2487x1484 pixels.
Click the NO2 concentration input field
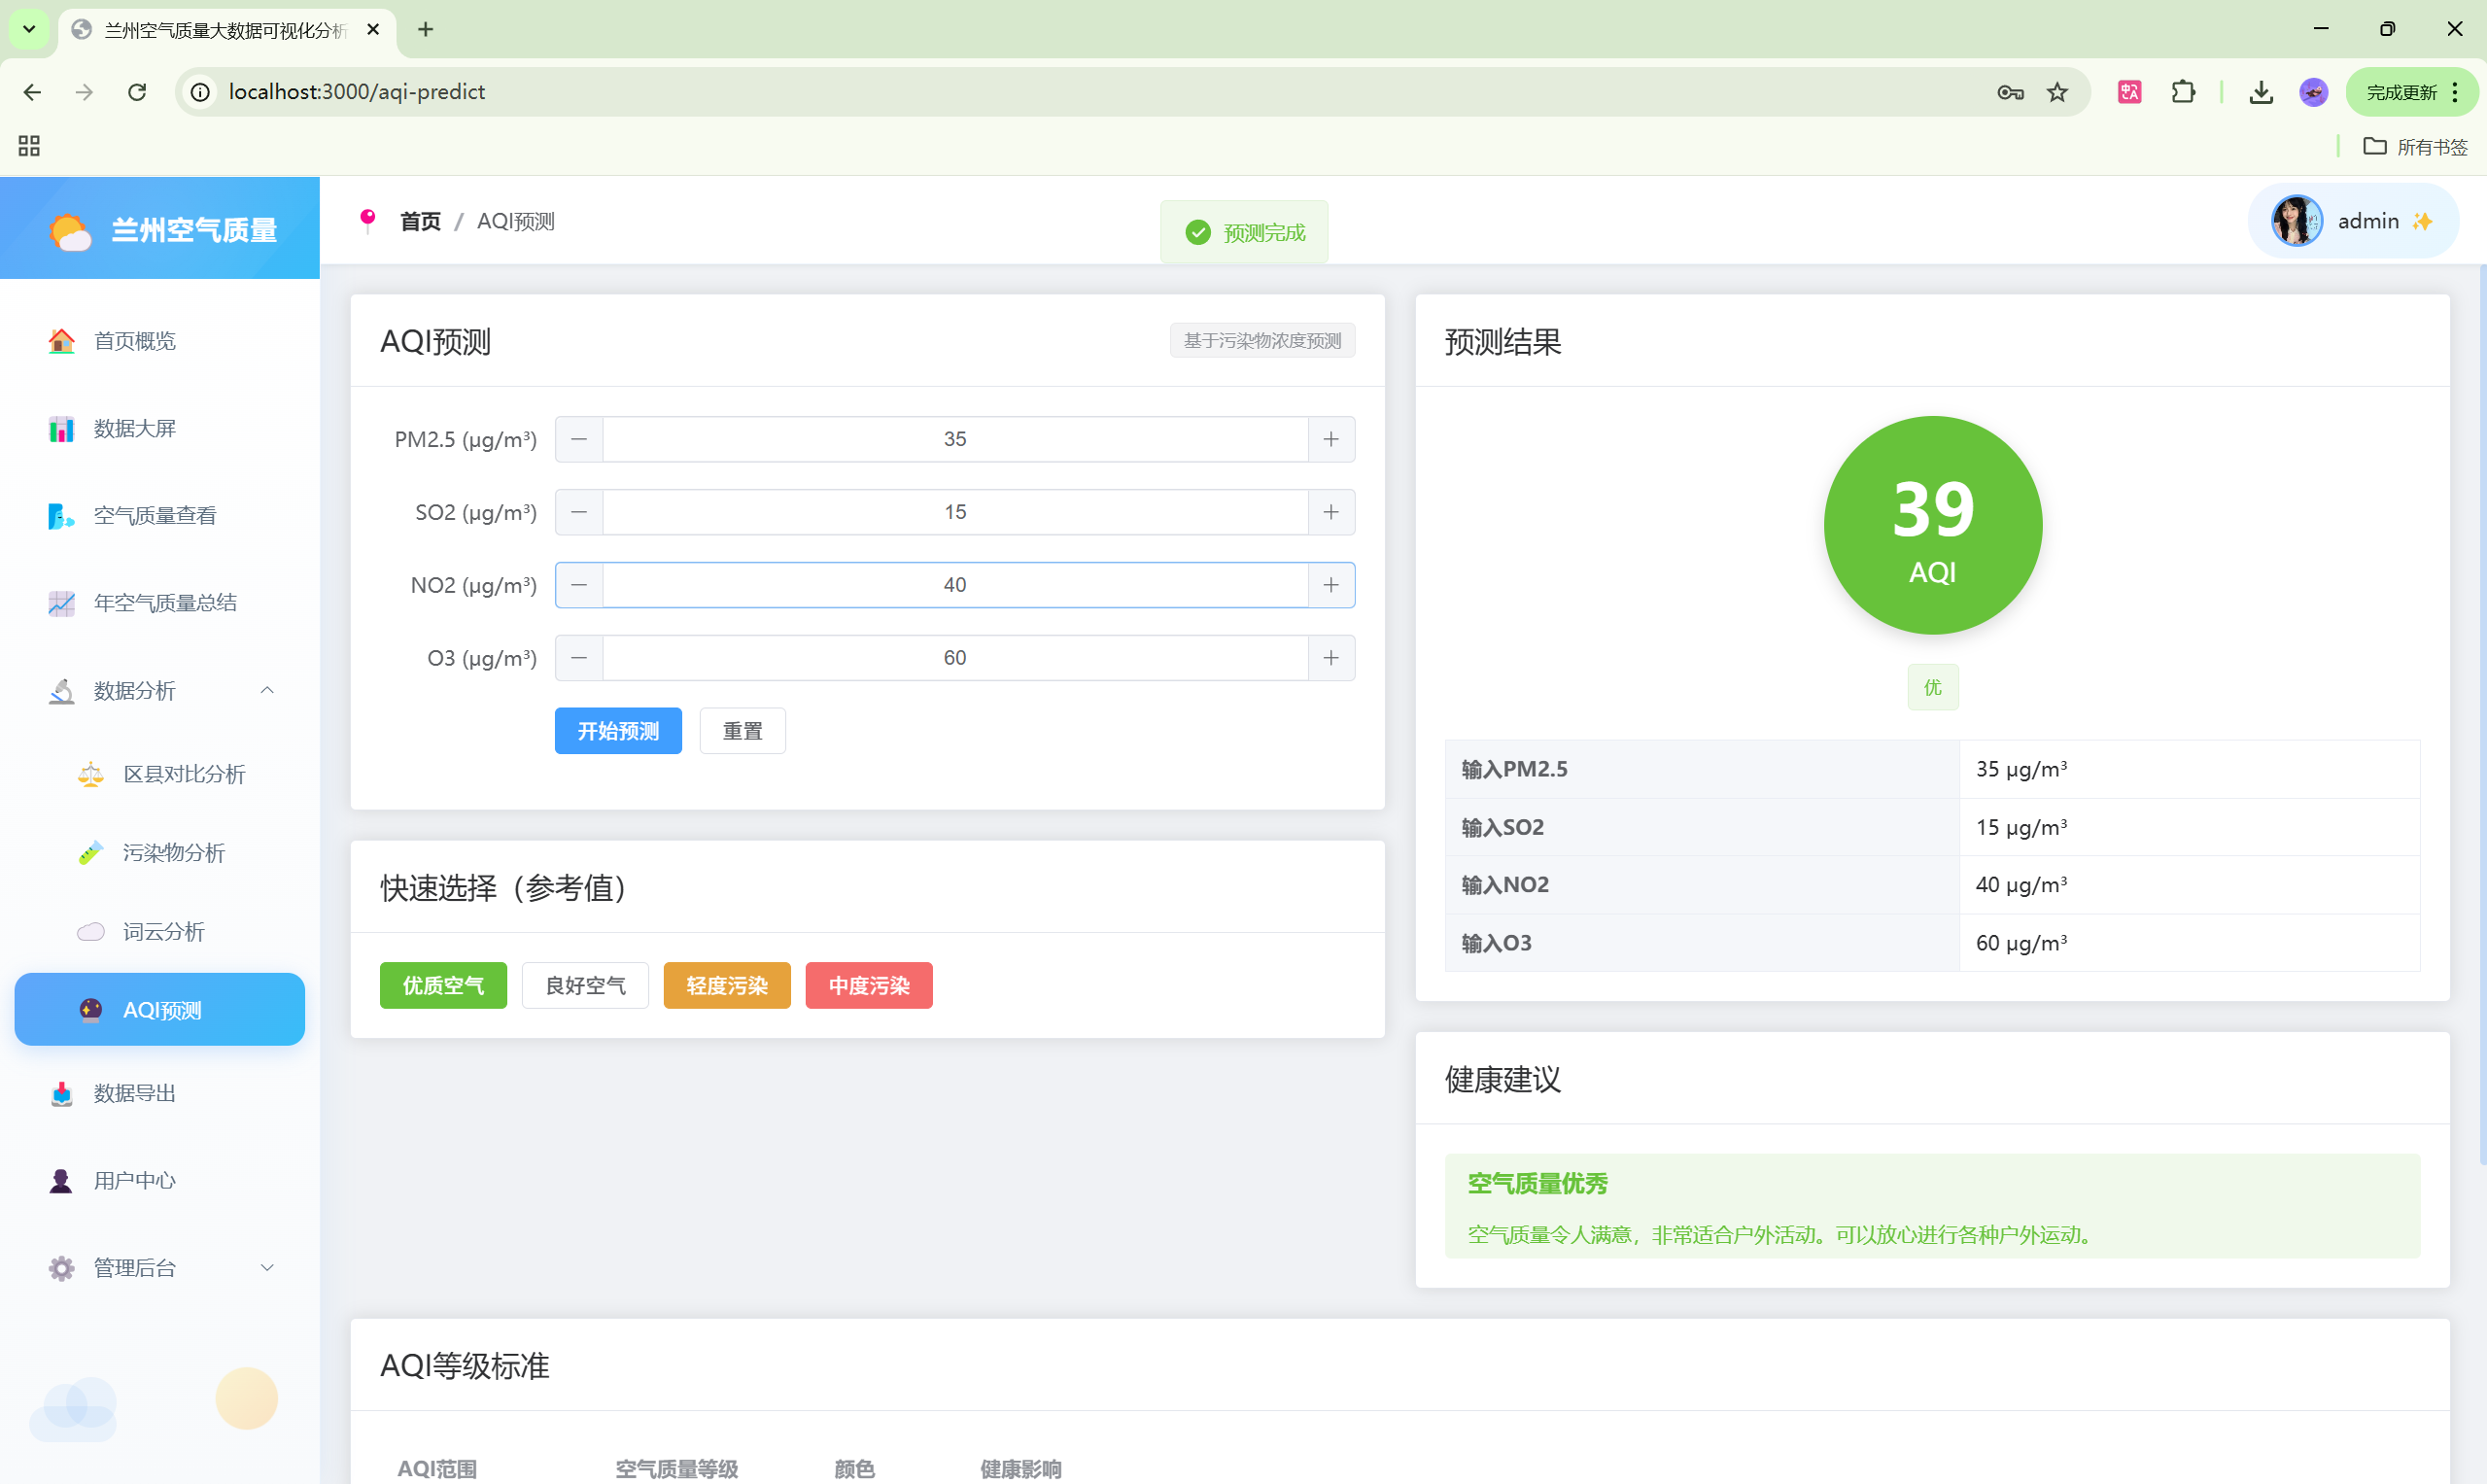pyautogui.click(x=954, y=585)
